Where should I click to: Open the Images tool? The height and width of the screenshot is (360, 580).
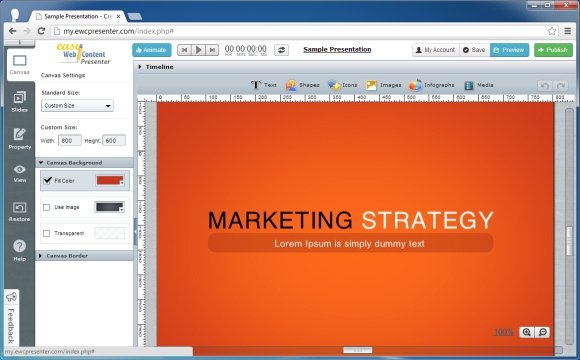pyautogui.click(x=384, y=85)
